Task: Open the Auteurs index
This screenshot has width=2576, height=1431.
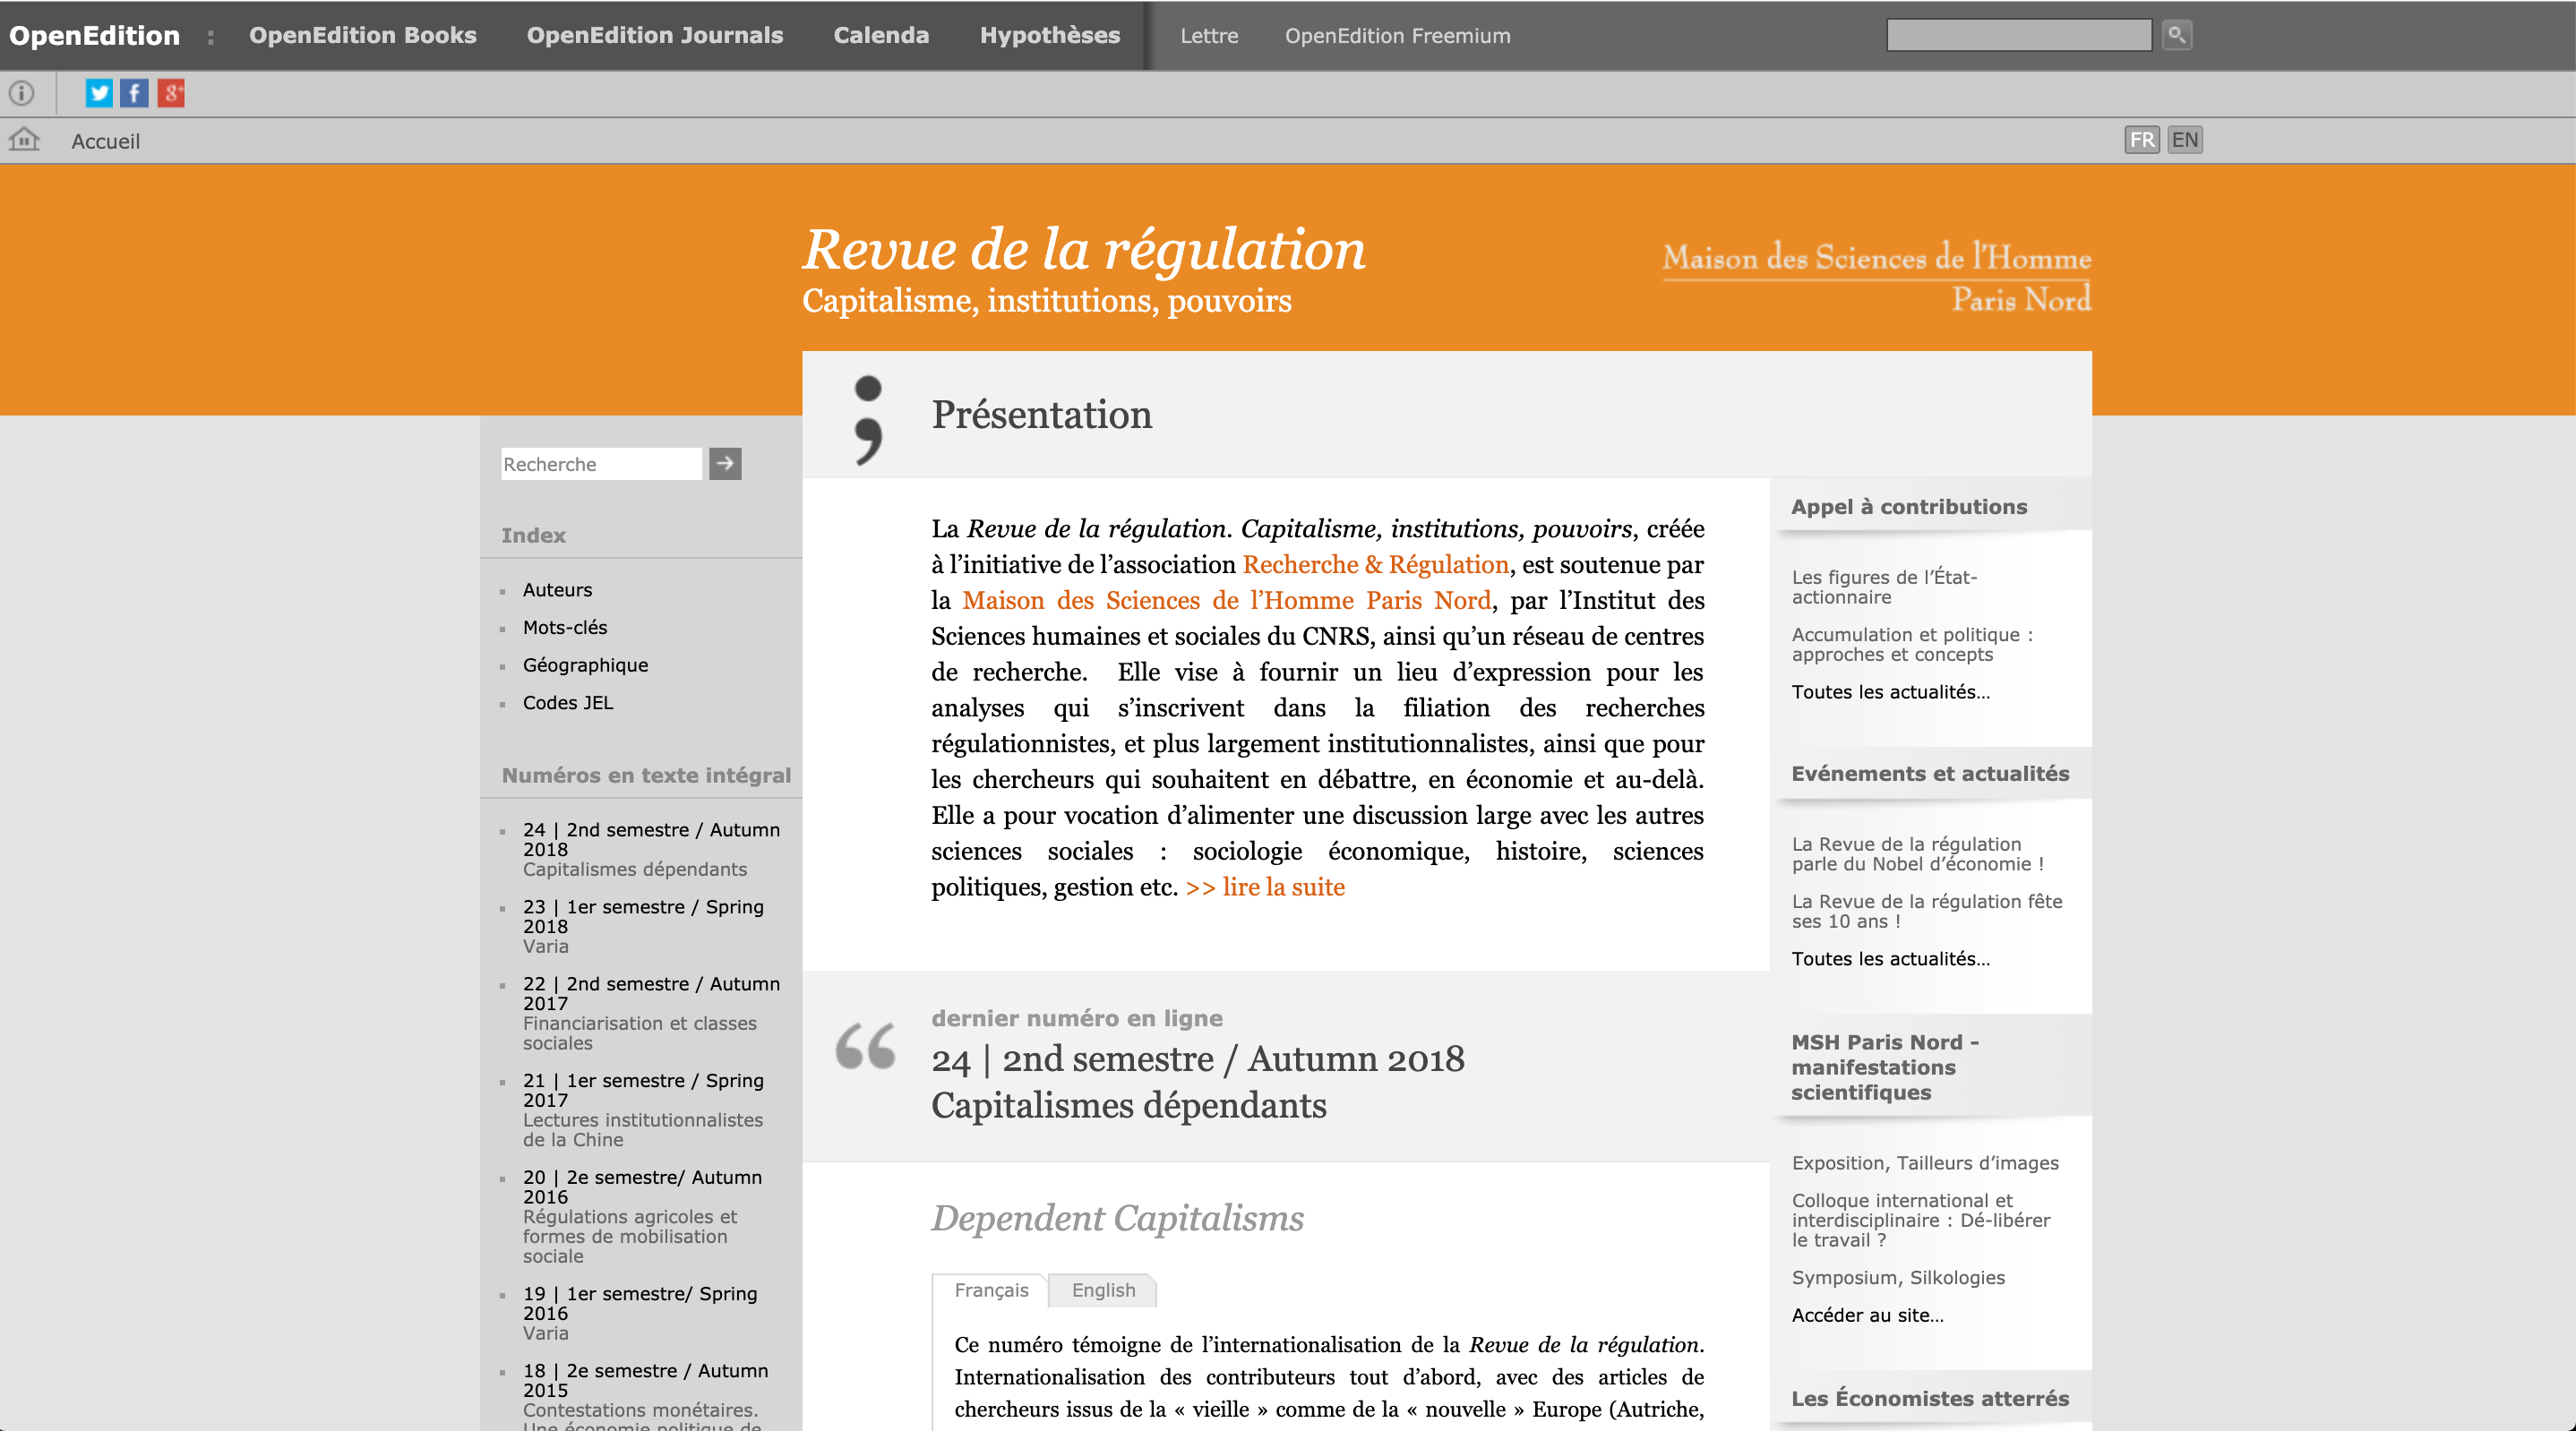Action: point(557,590)
